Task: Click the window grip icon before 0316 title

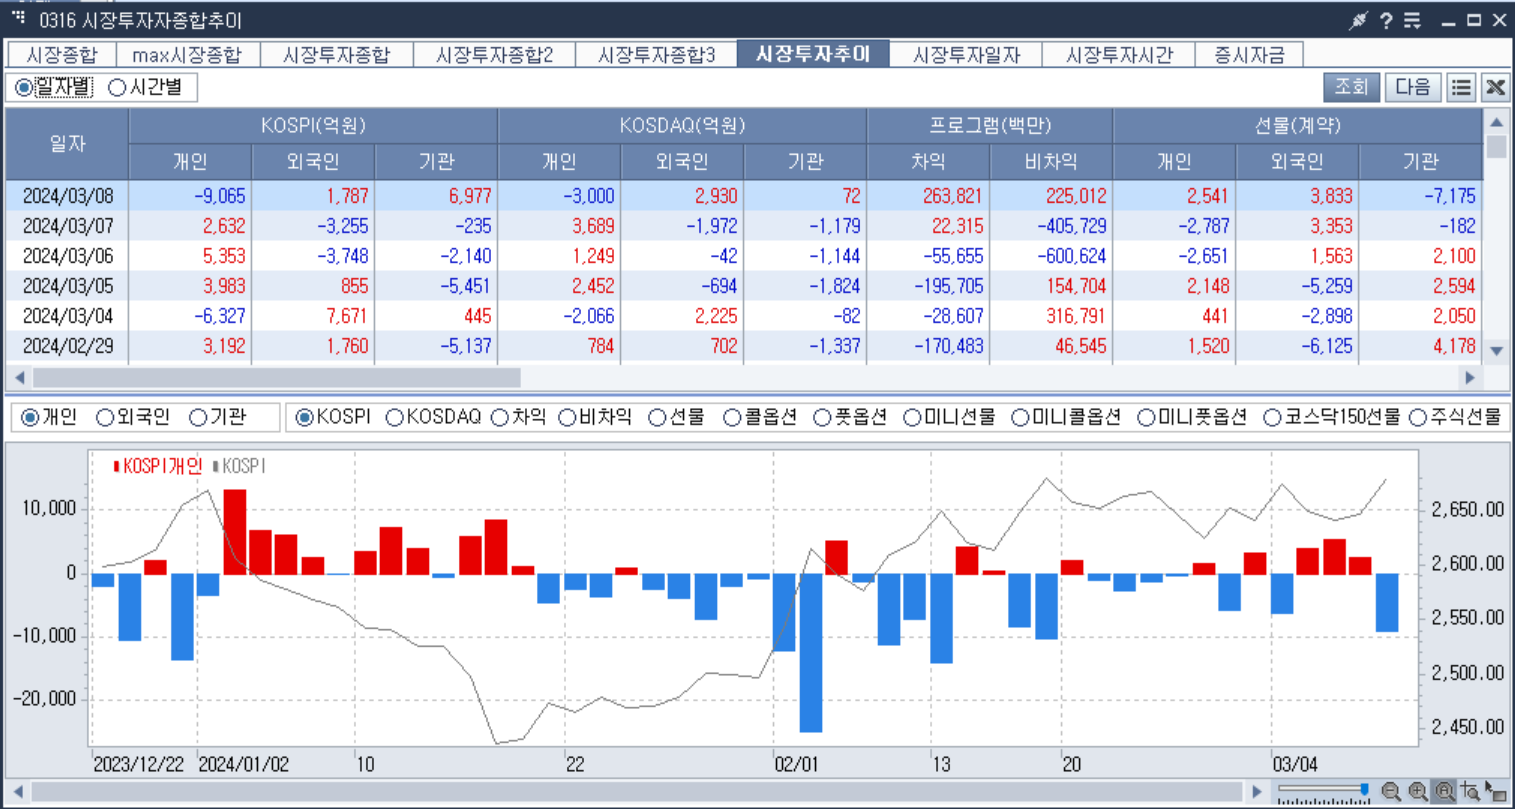Action: pos(18,17)
